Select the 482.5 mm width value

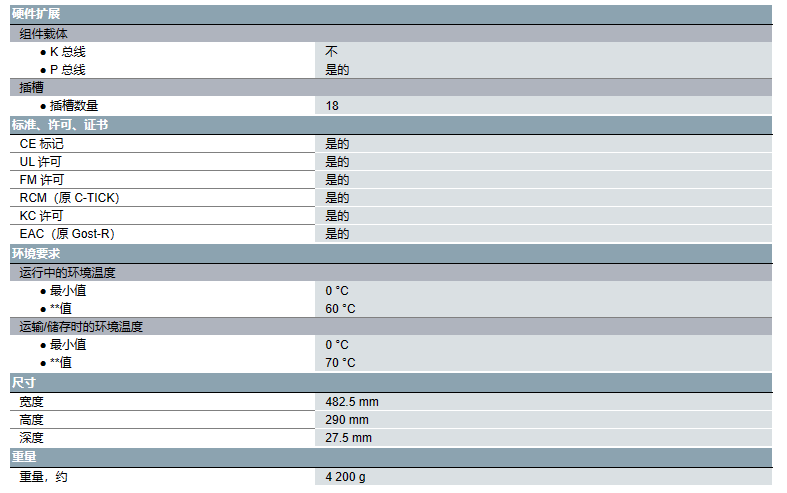tap(352, 402)
